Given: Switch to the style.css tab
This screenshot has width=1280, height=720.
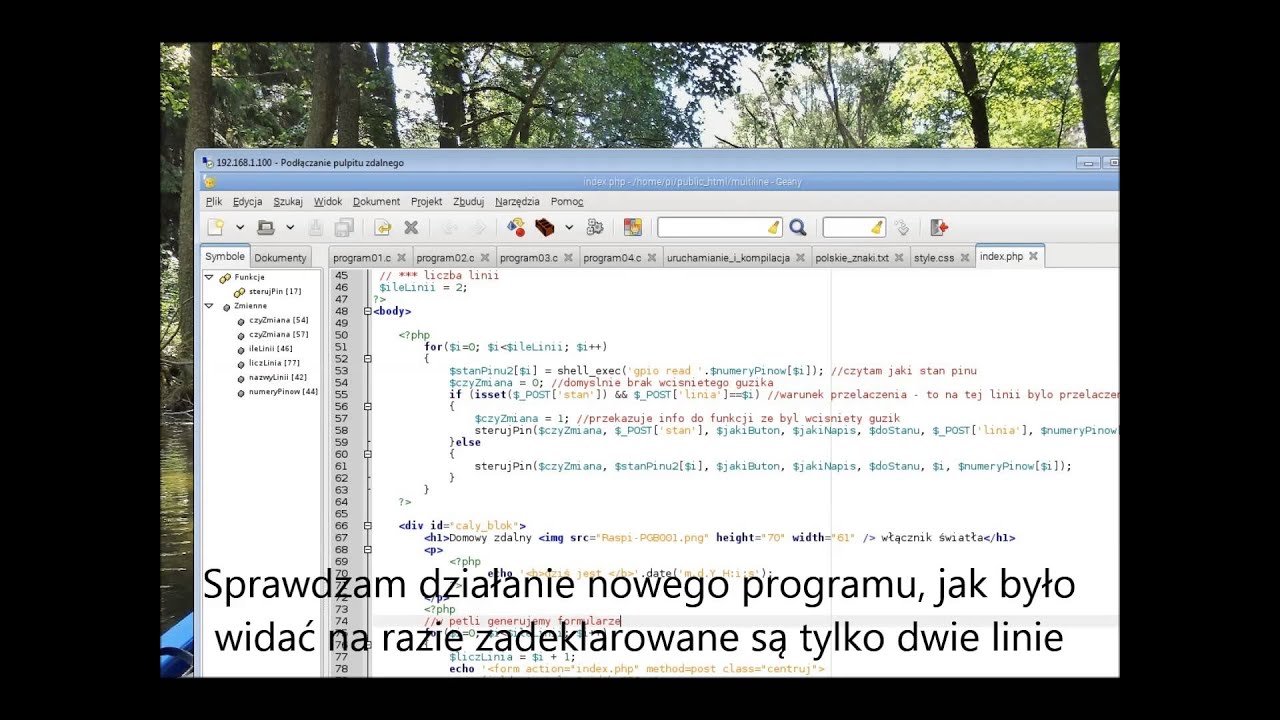Looking at the screenshot, I should (934, 258).
